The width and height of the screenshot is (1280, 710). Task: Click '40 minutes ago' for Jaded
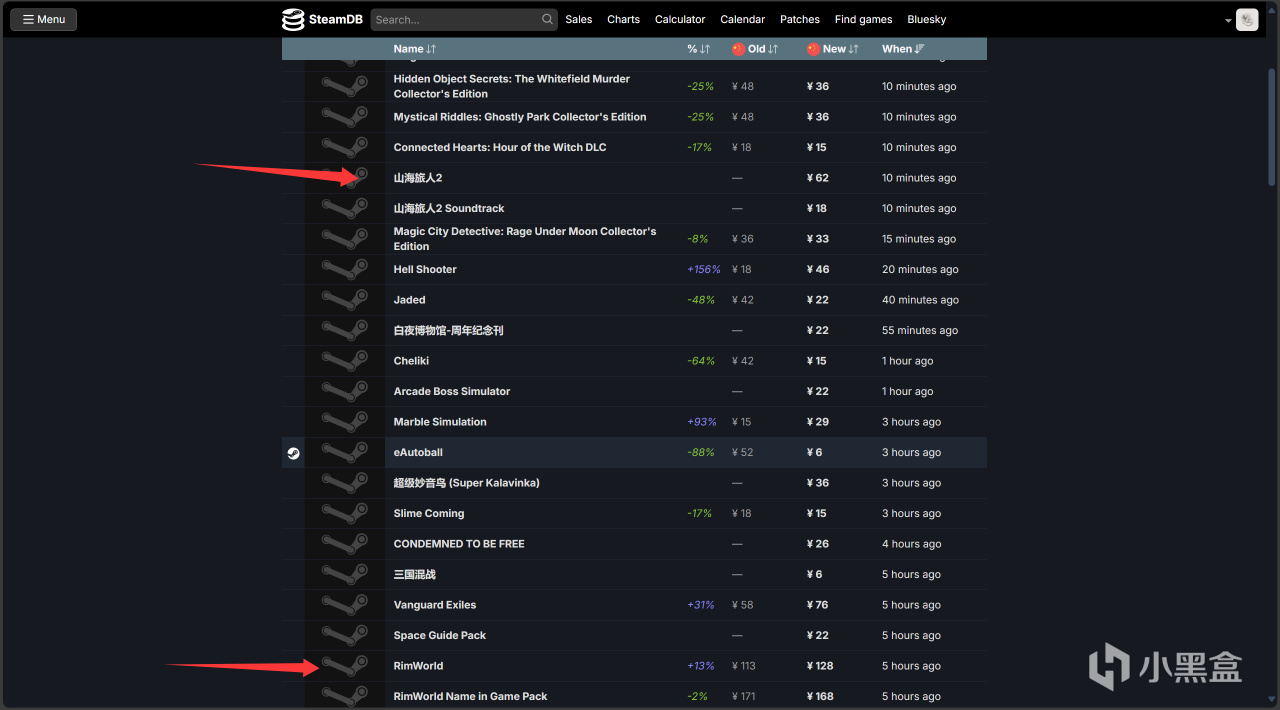920,300
